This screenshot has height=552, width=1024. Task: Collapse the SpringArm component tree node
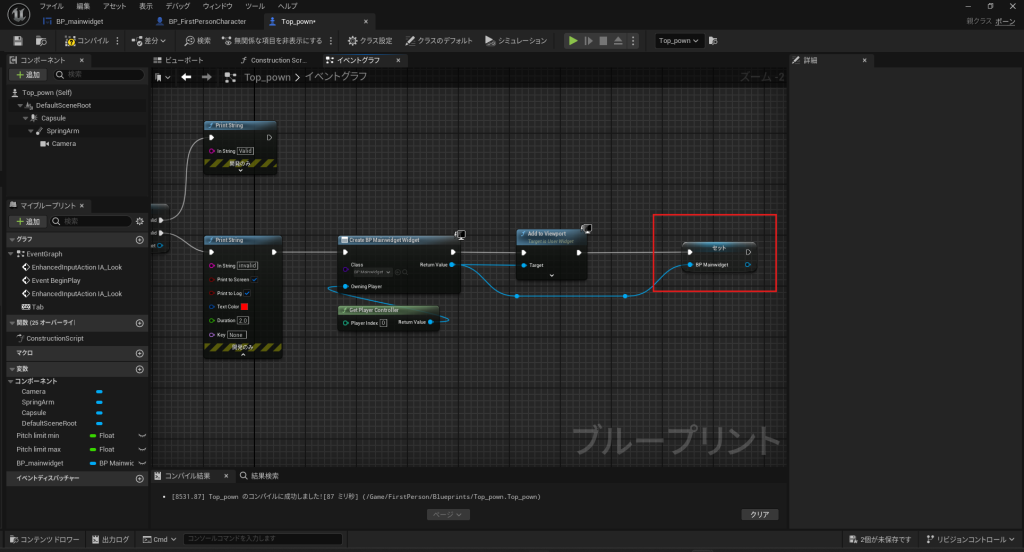31,130
